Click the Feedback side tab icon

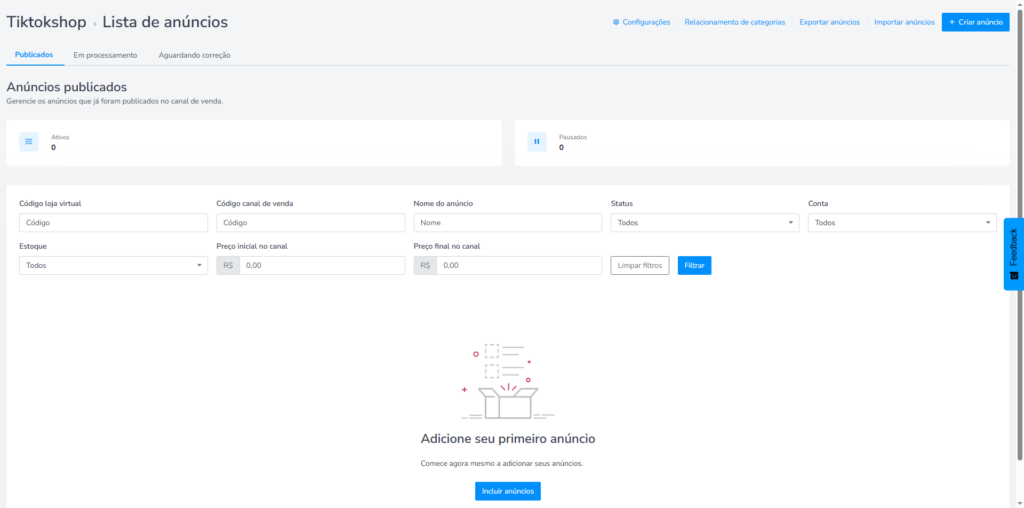coord(1013,275)
